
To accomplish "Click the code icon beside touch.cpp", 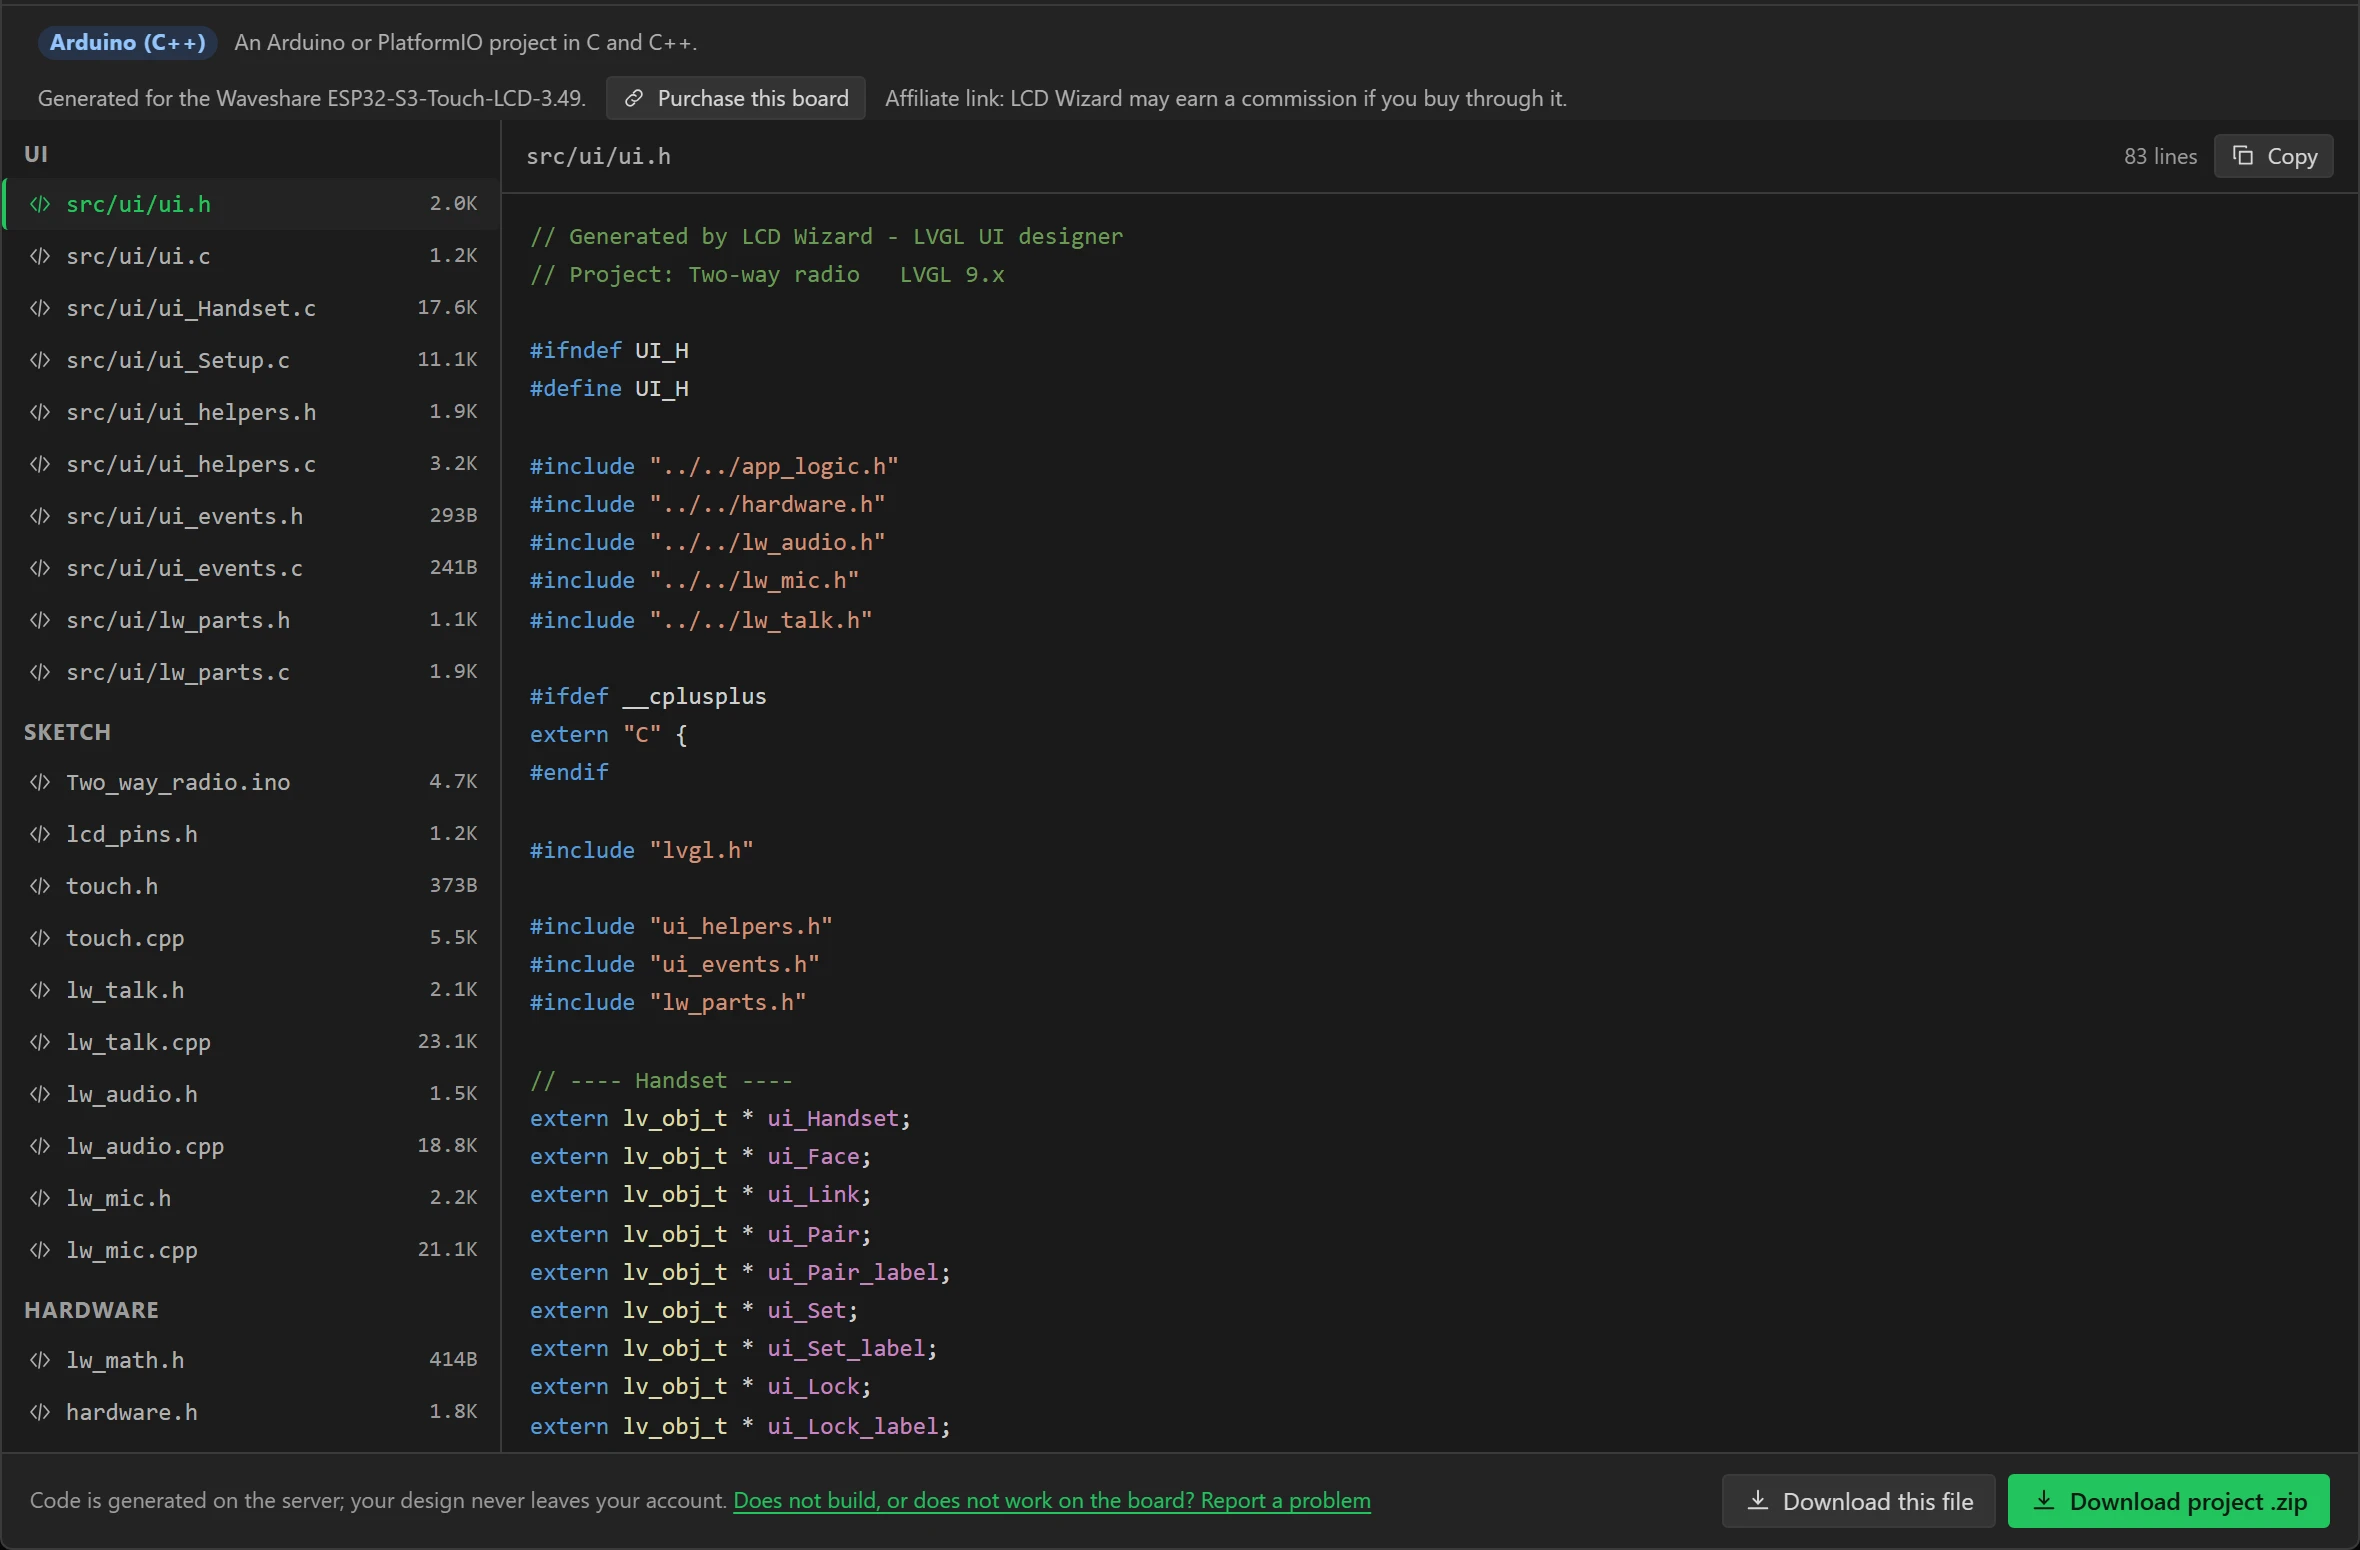I will (x=40, y=938).
